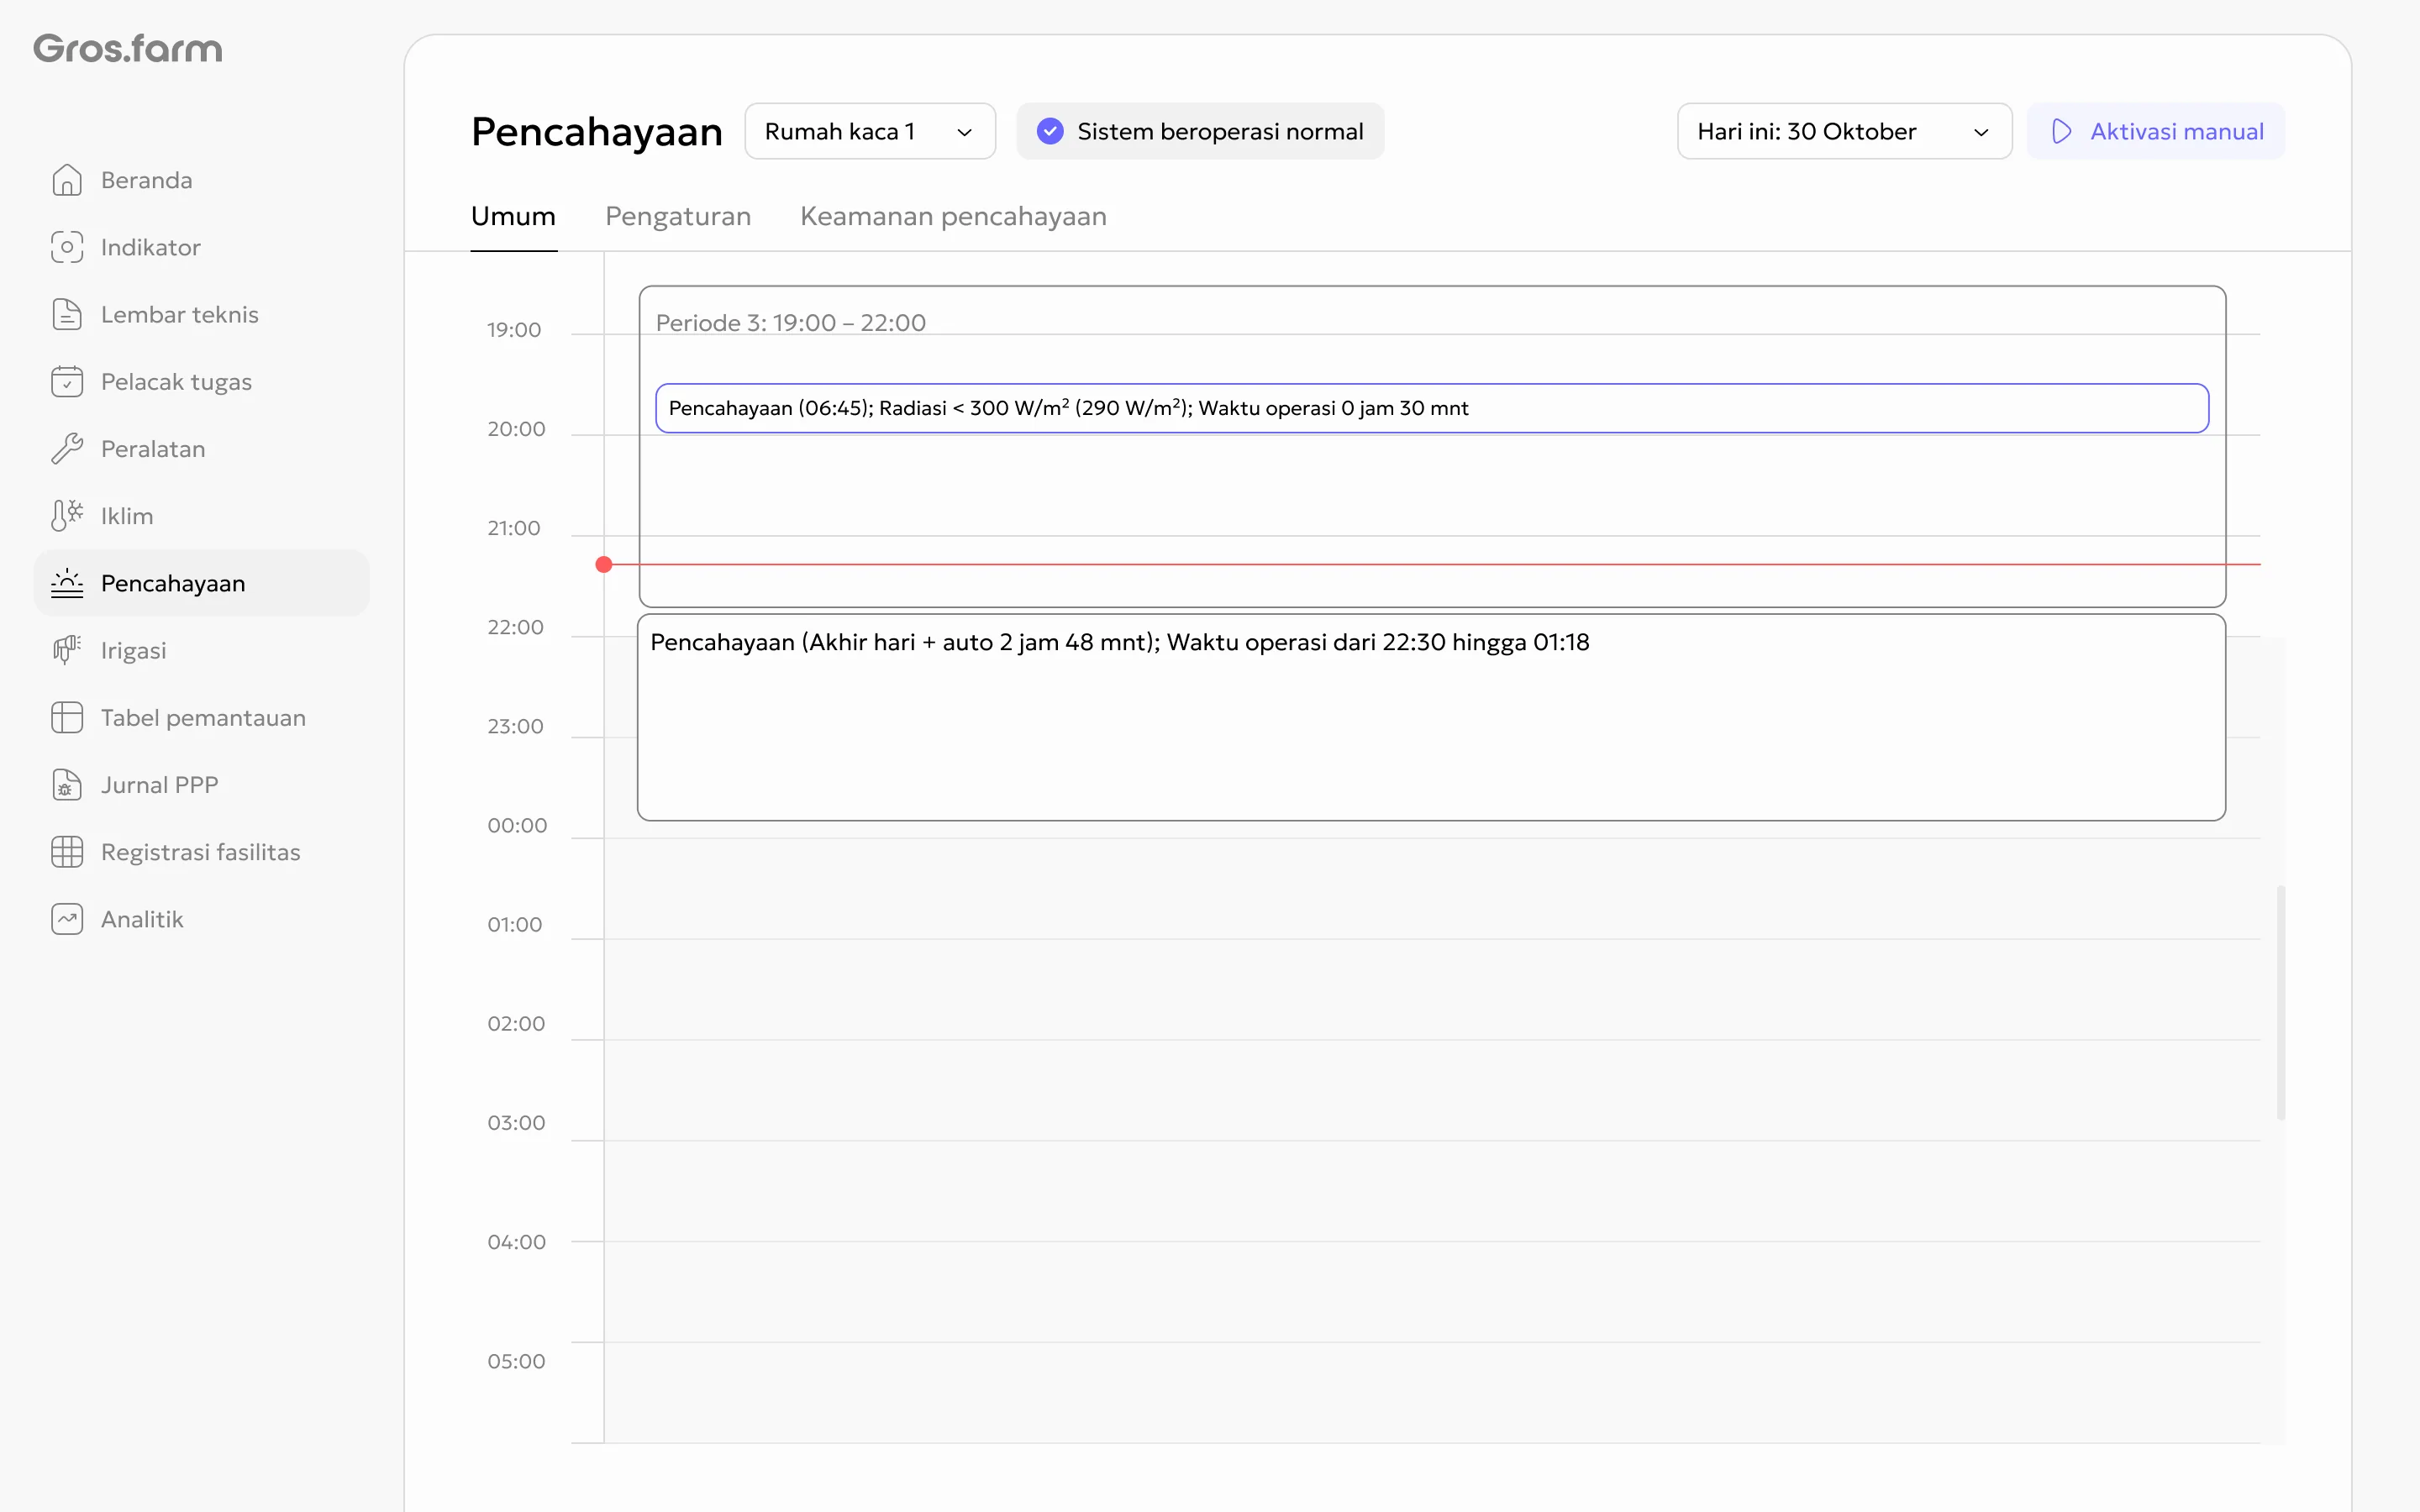Click the 00:00 time label
The image size is (2420, 1512).
tap(517, 825)
